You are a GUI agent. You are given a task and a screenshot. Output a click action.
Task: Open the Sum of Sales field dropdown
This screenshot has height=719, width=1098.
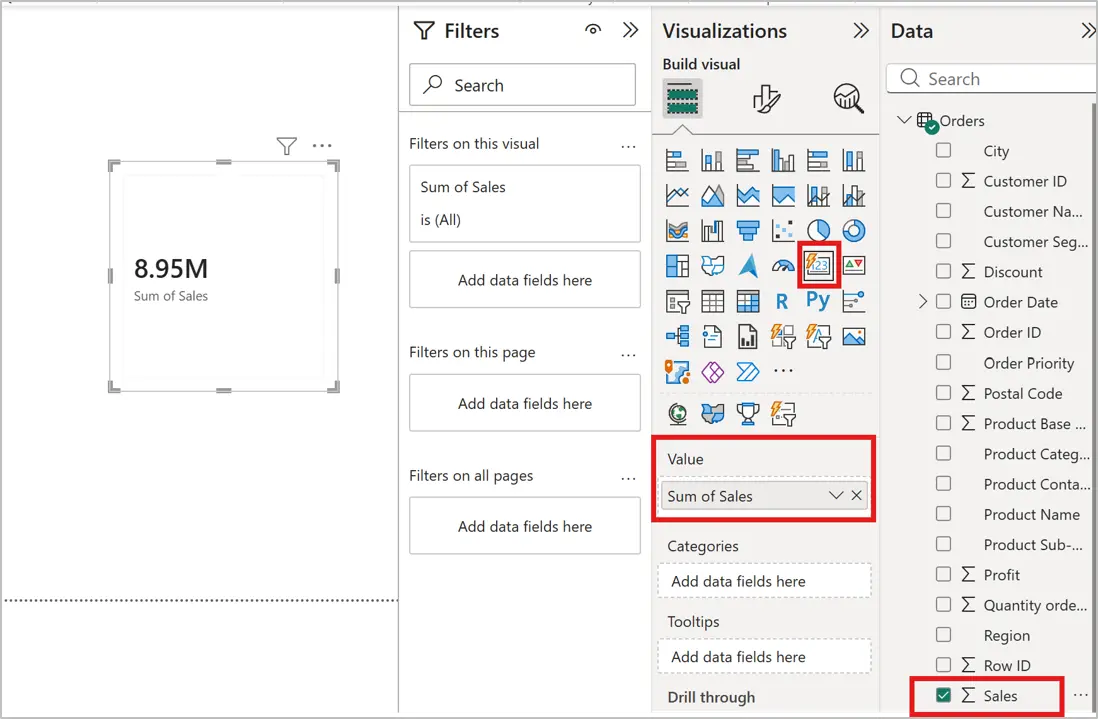tap(835, 496)
